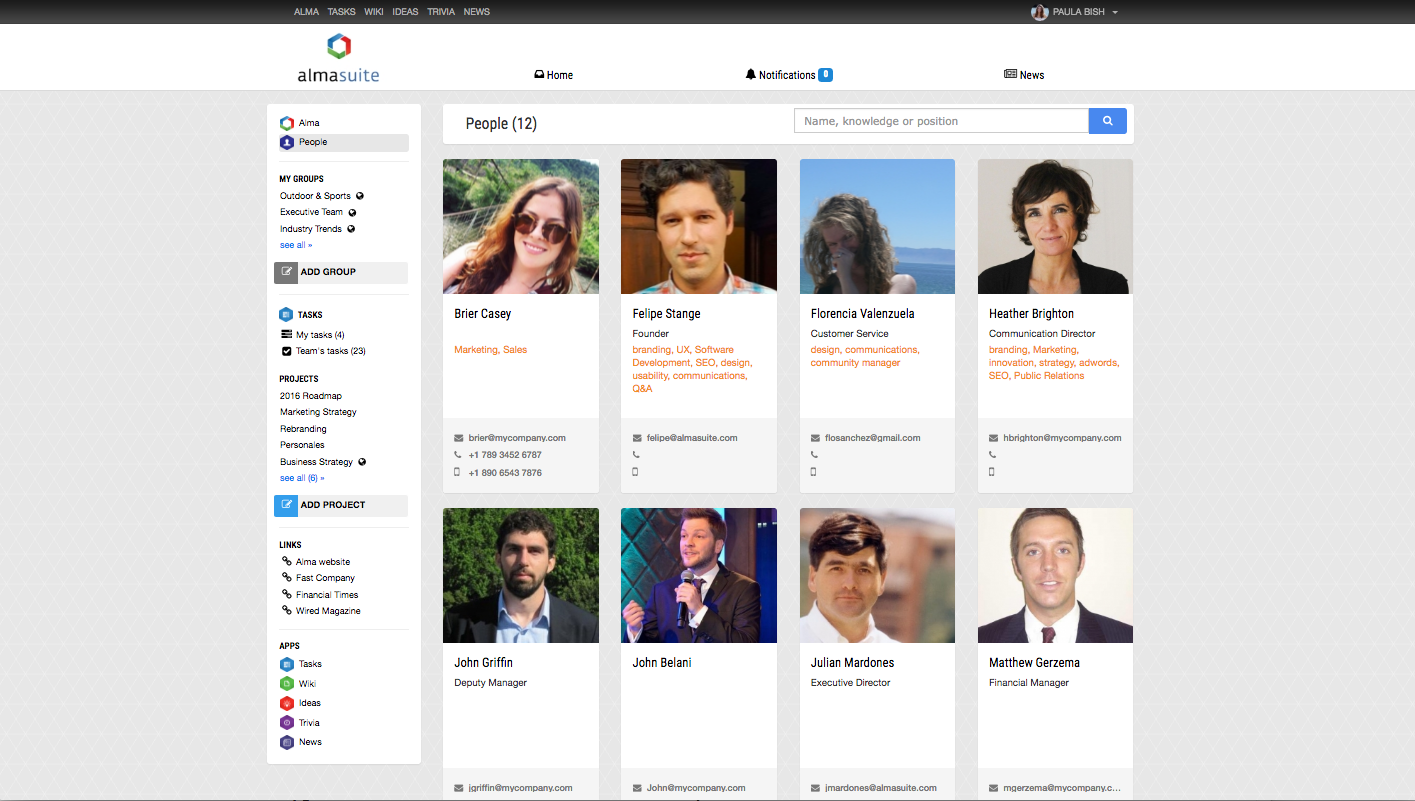The image size is (1415, 801).
Task: Click the Financial Times link icon
Action: pos(287,595)
